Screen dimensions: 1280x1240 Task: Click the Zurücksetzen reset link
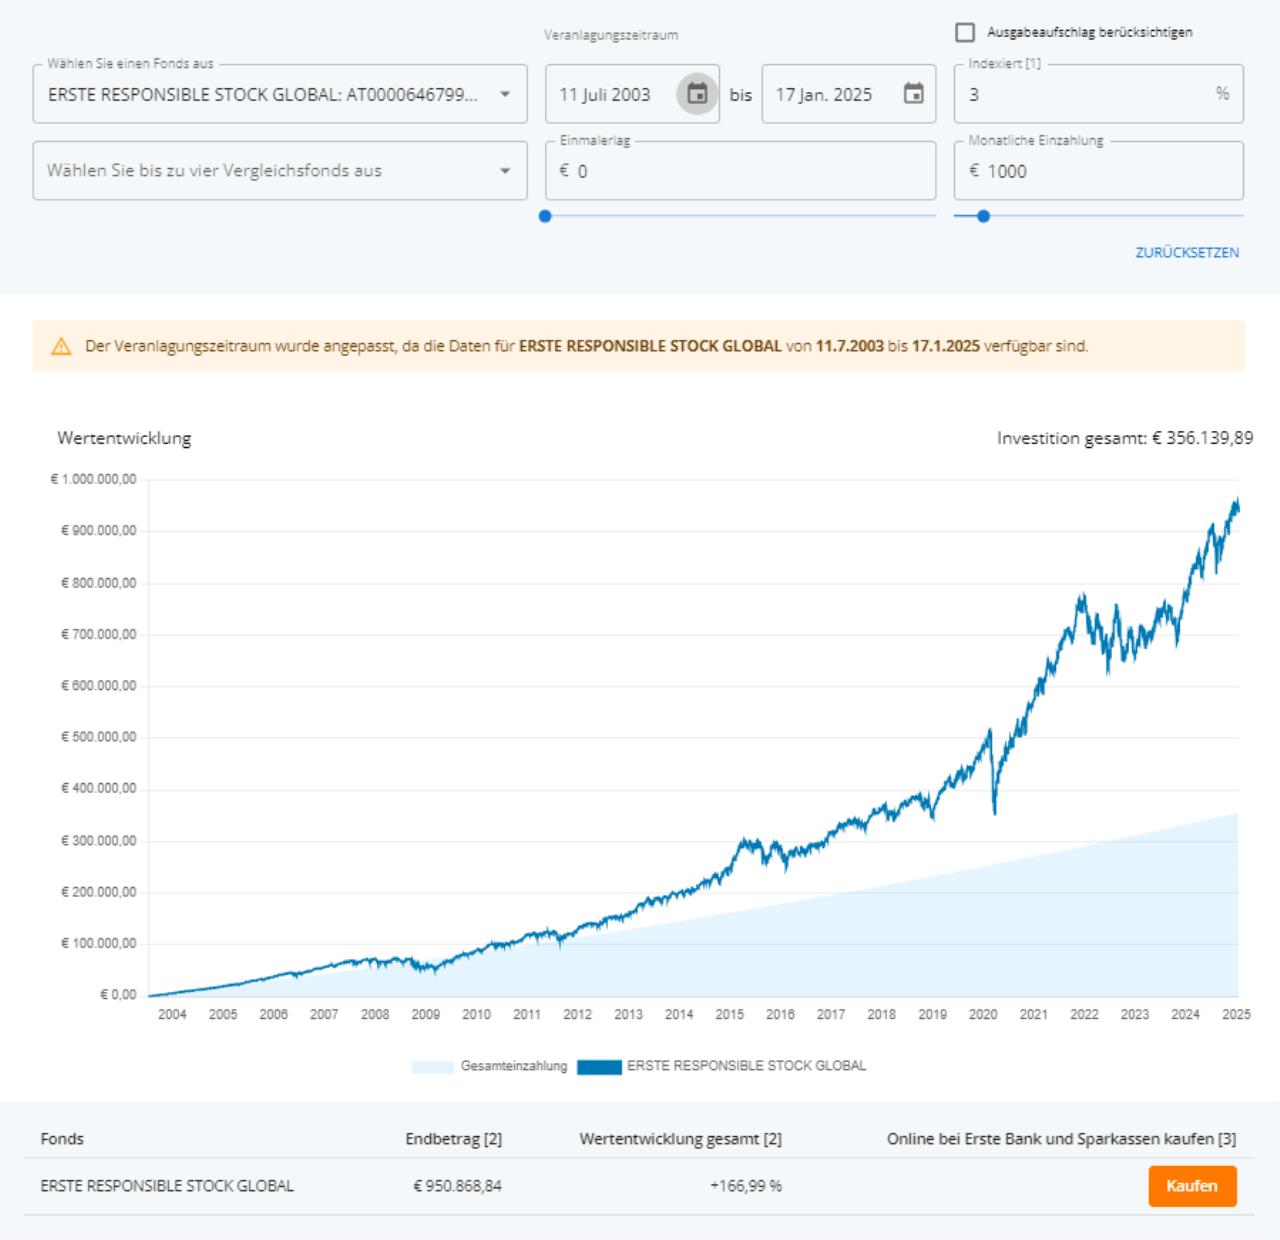1186,252
